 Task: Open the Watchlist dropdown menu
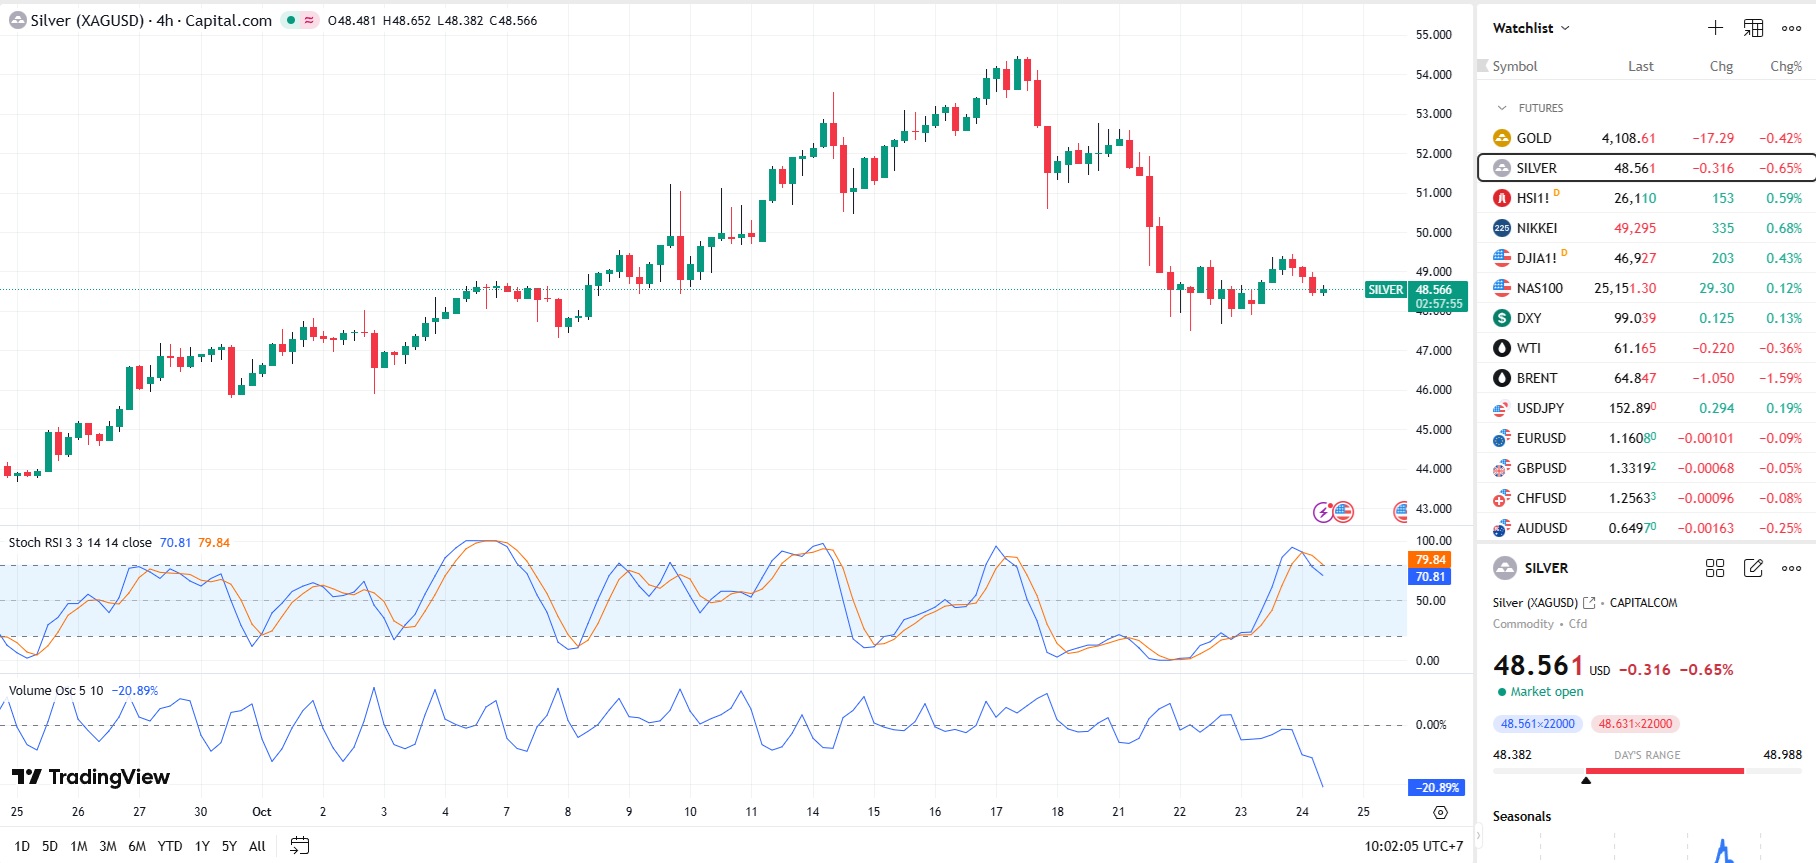[x=1531, y=28]
